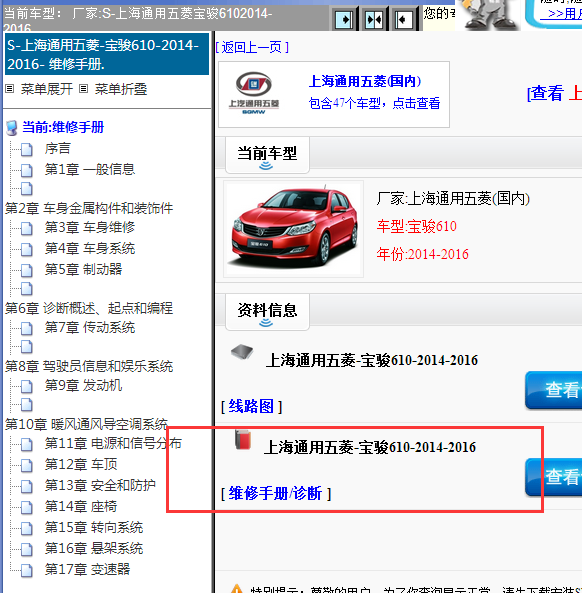
Task: Click page icon of 第14章 座椅
Action: coord(26,507)
